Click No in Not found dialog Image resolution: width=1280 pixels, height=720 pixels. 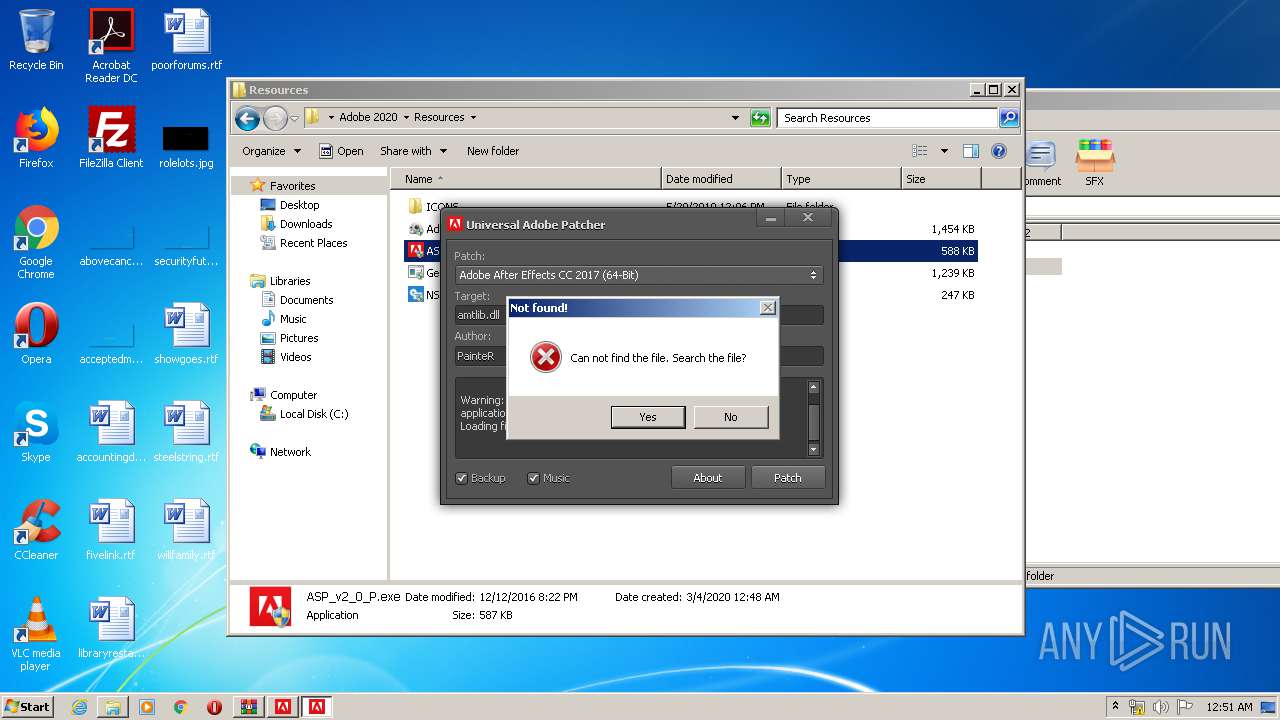[731, 417]
